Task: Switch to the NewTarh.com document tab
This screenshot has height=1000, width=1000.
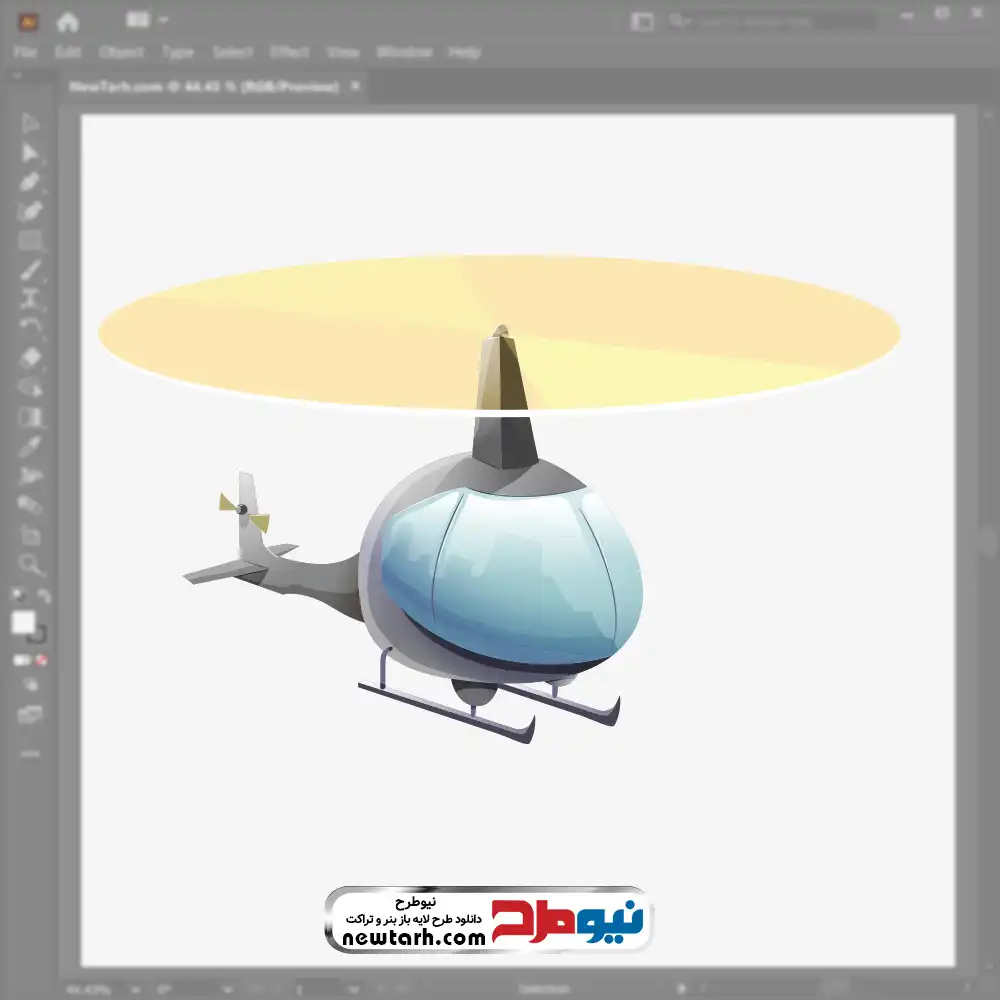Action: point(203,86)
